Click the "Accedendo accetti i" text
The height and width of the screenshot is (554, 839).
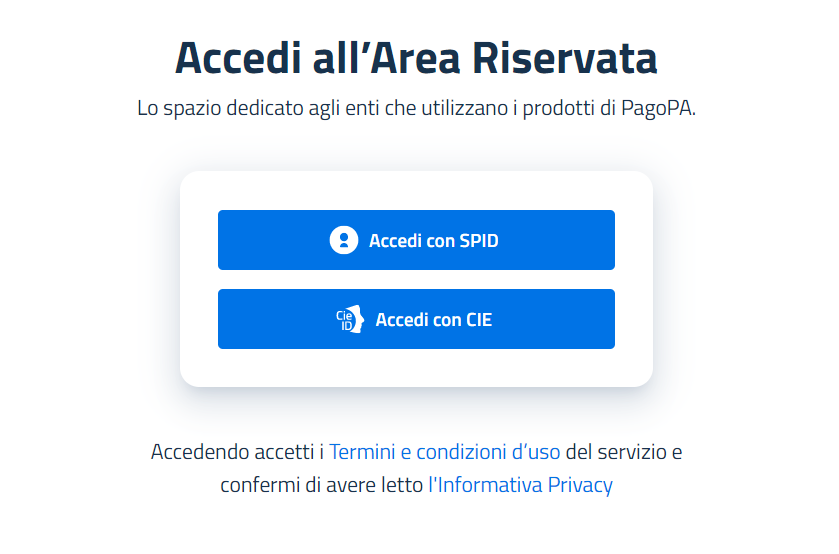point(238,452)
